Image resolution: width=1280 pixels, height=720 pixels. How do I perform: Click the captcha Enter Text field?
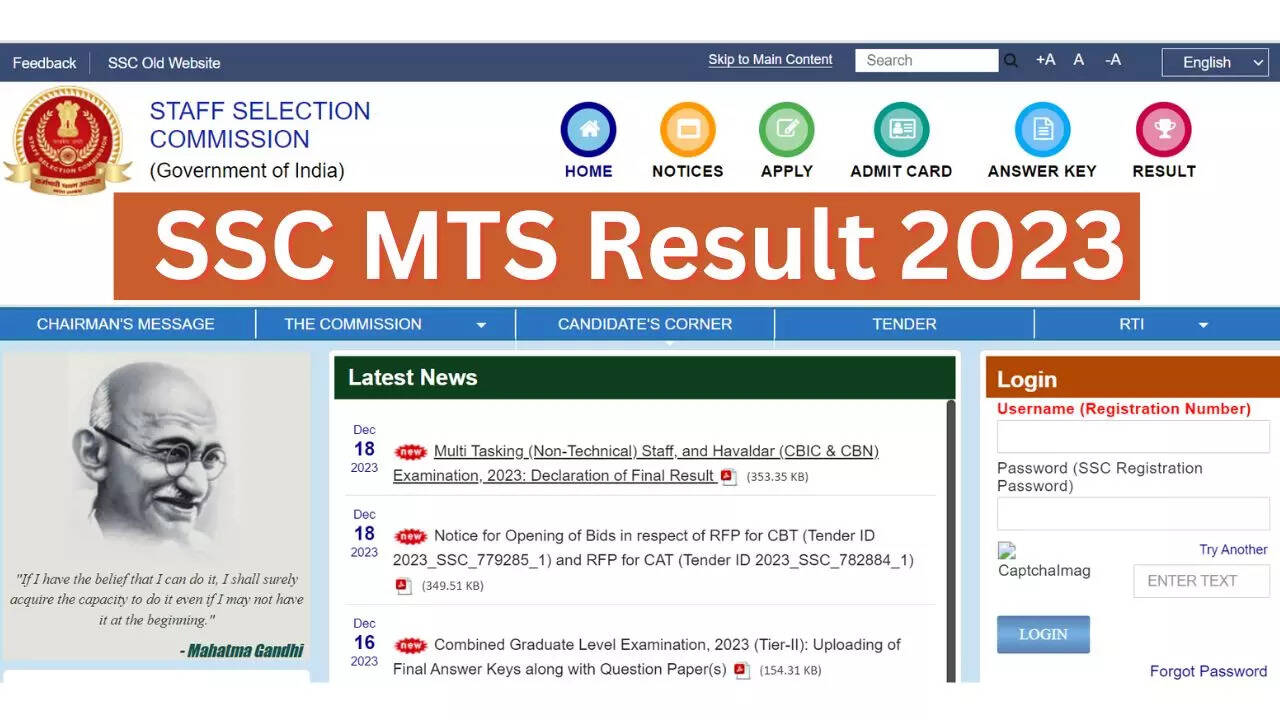(x=1201, y=581)
